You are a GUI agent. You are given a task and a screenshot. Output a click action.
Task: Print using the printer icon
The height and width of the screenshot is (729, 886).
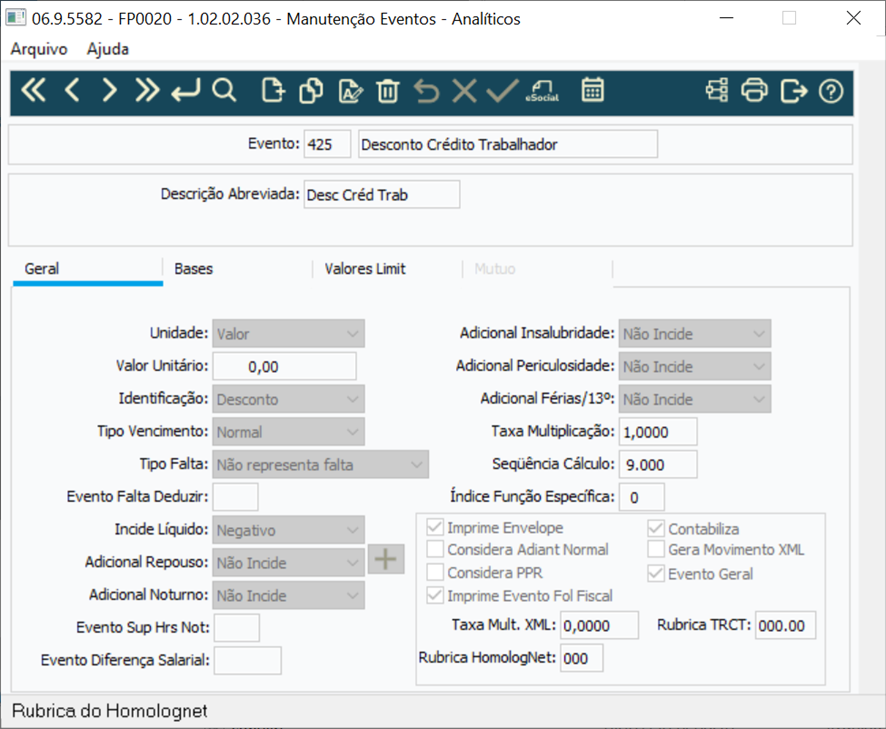(754, 90)
